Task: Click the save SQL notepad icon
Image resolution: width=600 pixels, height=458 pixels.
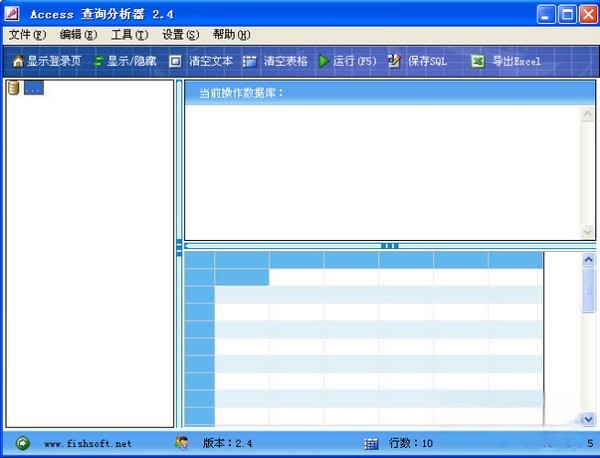Action: click(x=394, y=61)
